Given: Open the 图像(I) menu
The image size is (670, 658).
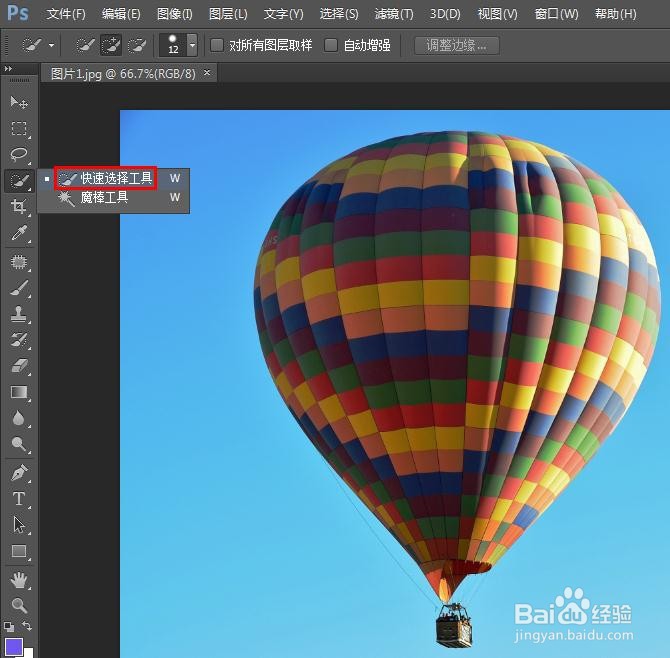Looking at the screenshot, I should tap(174, 14).
